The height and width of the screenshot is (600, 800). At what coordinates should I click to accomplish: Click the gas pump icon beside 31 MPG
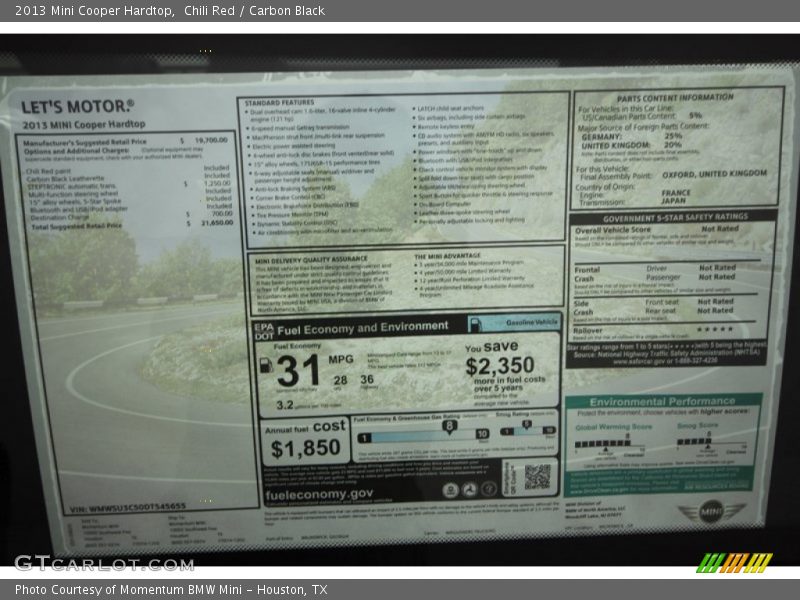coord(266,365)
